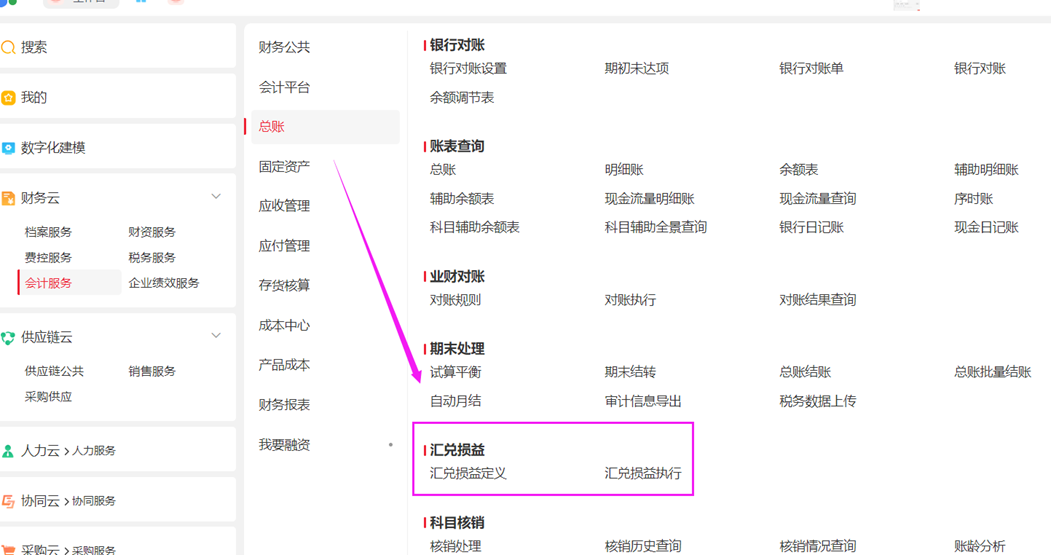The width and height of the screenshot is (1051, 555).
Task: Open 明细账 under 账表查询
Action: (624, 170)
